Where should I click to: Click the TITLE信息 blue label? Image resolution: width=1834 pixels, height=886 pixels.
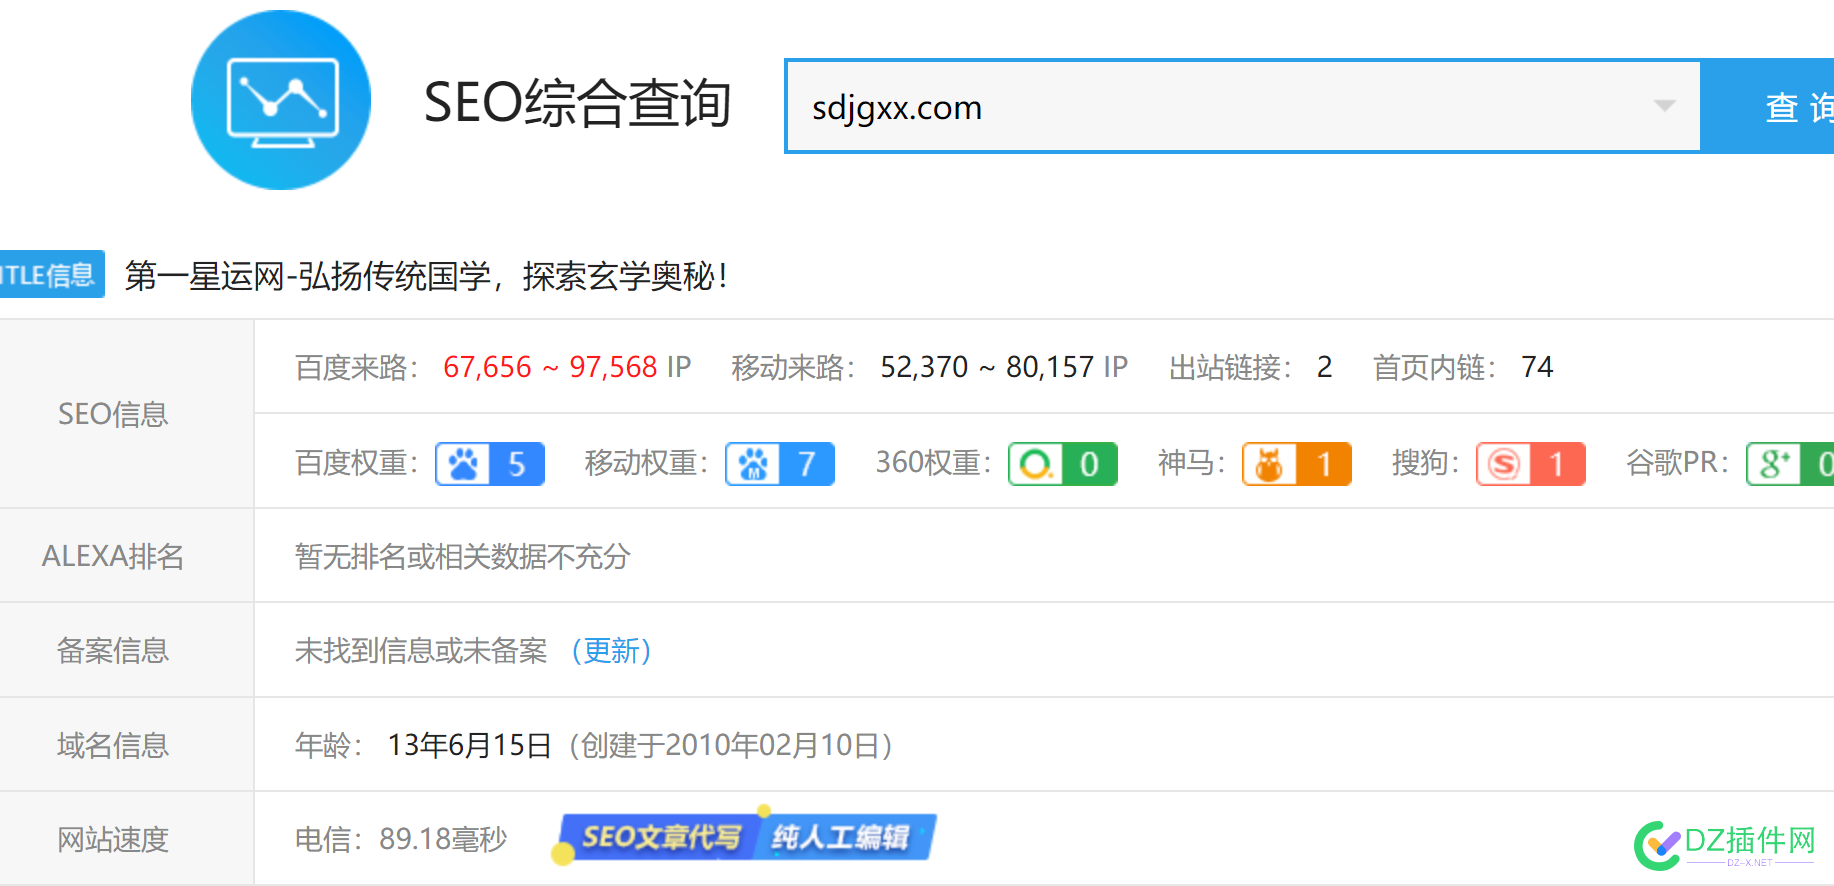pyautogui.click(x=51, y=274)
